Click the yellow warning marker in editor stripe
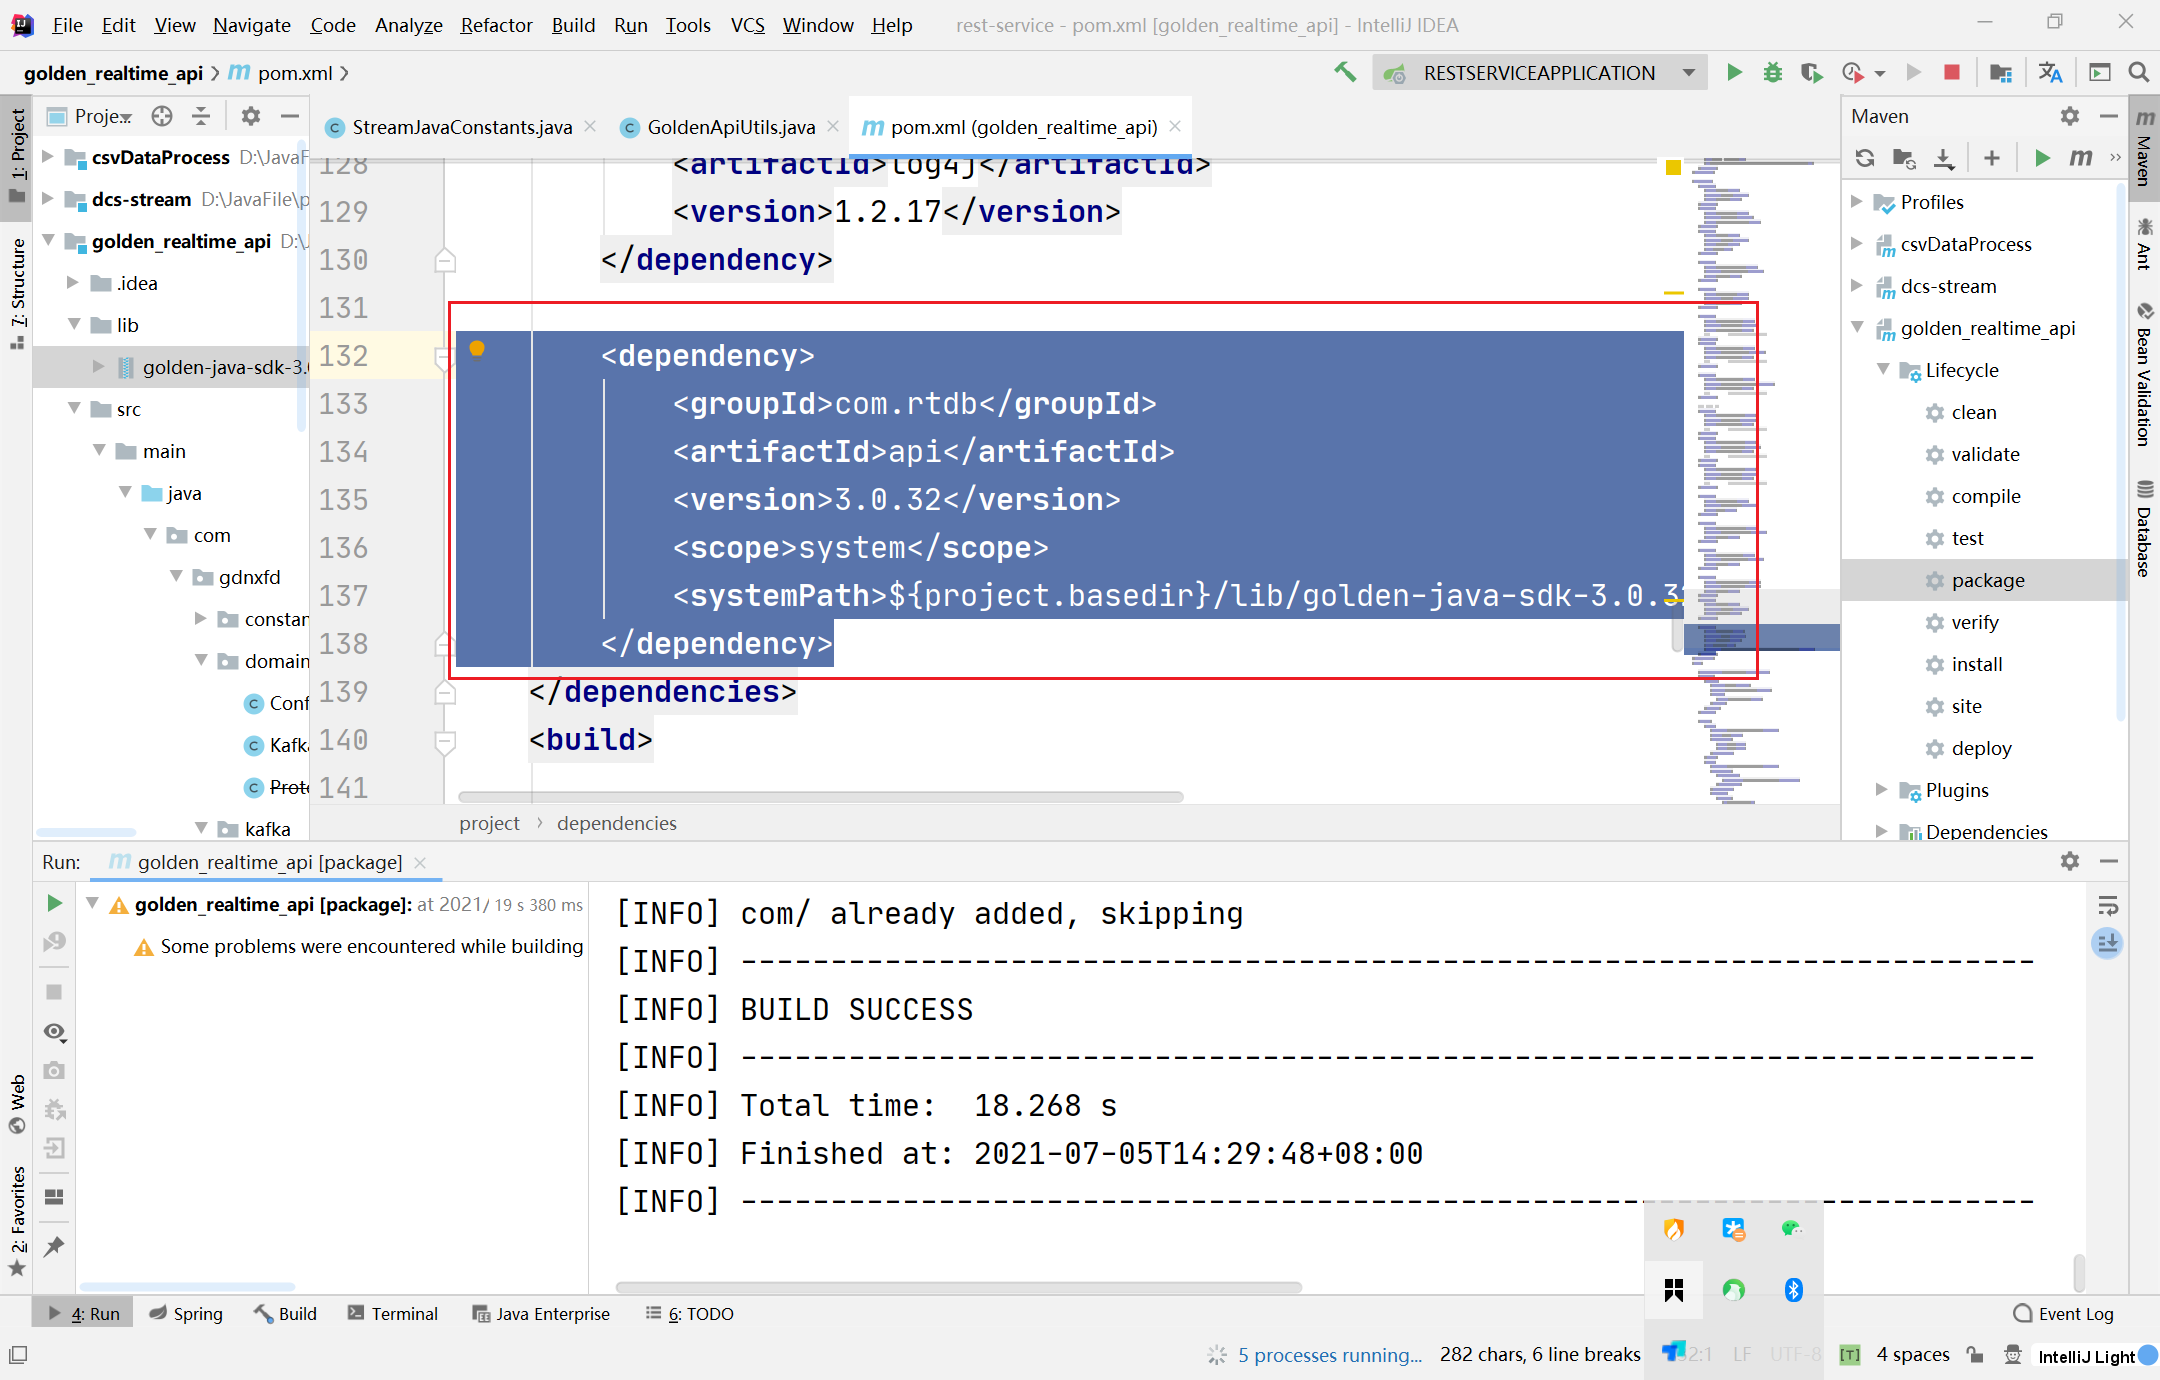Viewport: 2160px width, 1380px height. point(1673,167)
